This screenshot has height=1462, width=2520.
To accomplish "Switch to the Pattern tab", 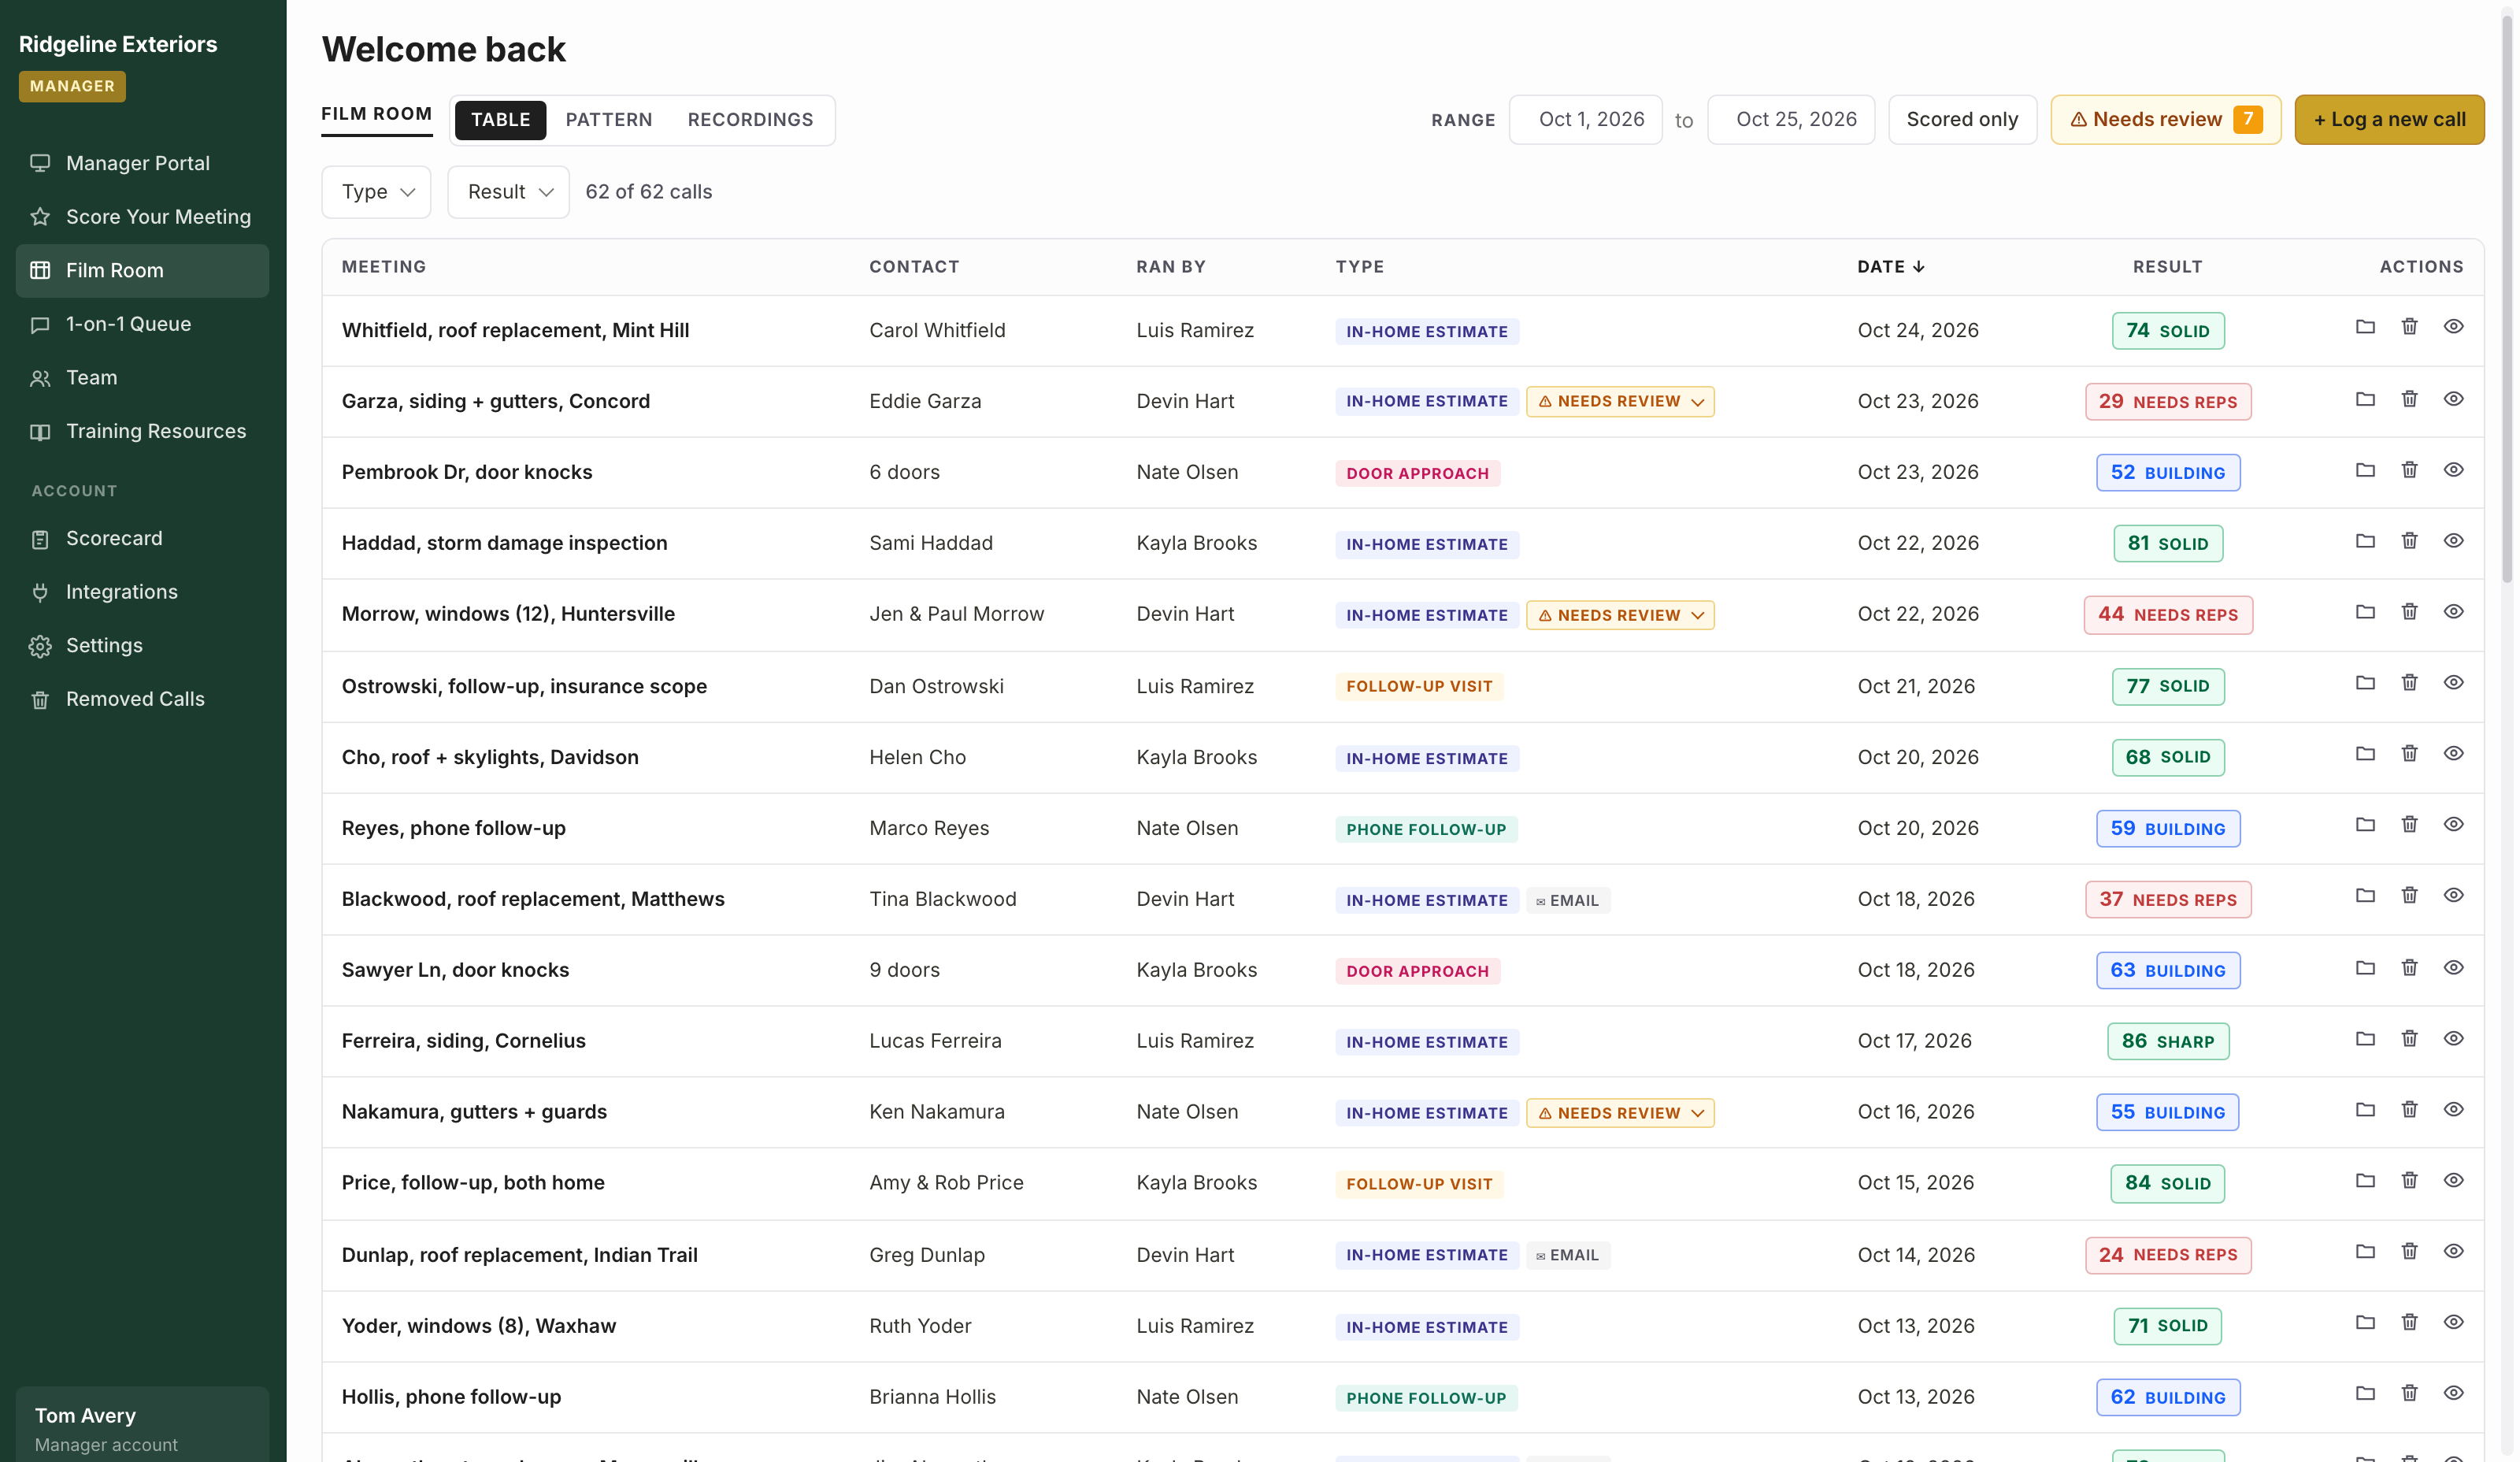I will 610,120.
